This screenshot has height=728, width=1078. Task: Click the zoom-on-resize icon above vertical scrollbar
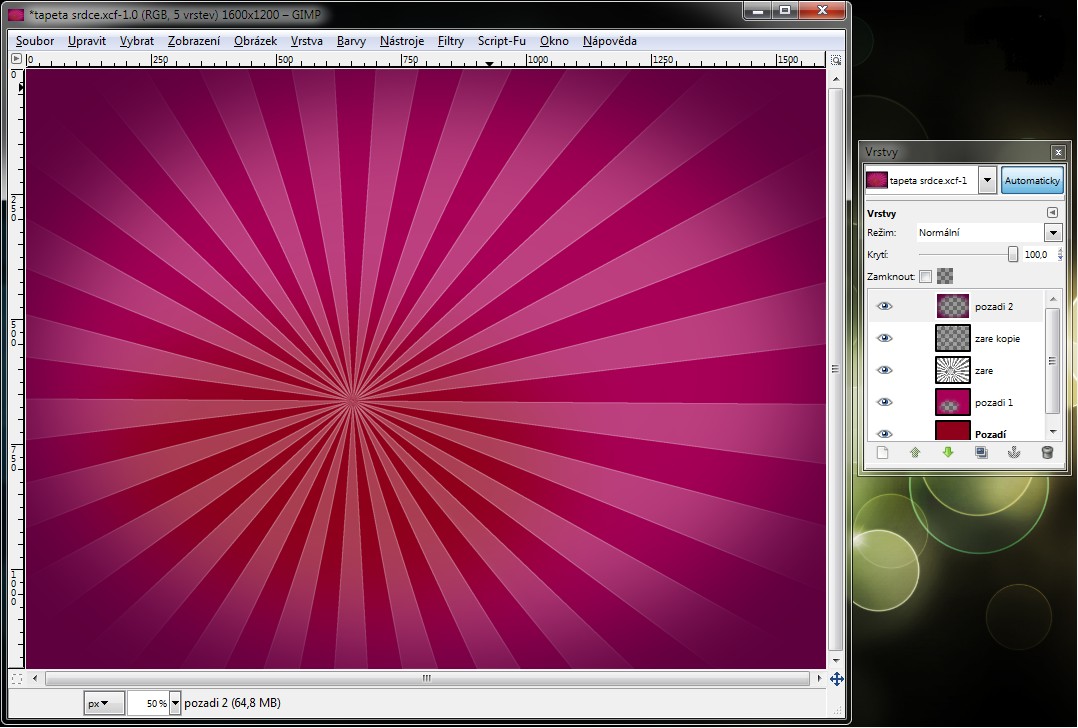(x=836, y=60)
